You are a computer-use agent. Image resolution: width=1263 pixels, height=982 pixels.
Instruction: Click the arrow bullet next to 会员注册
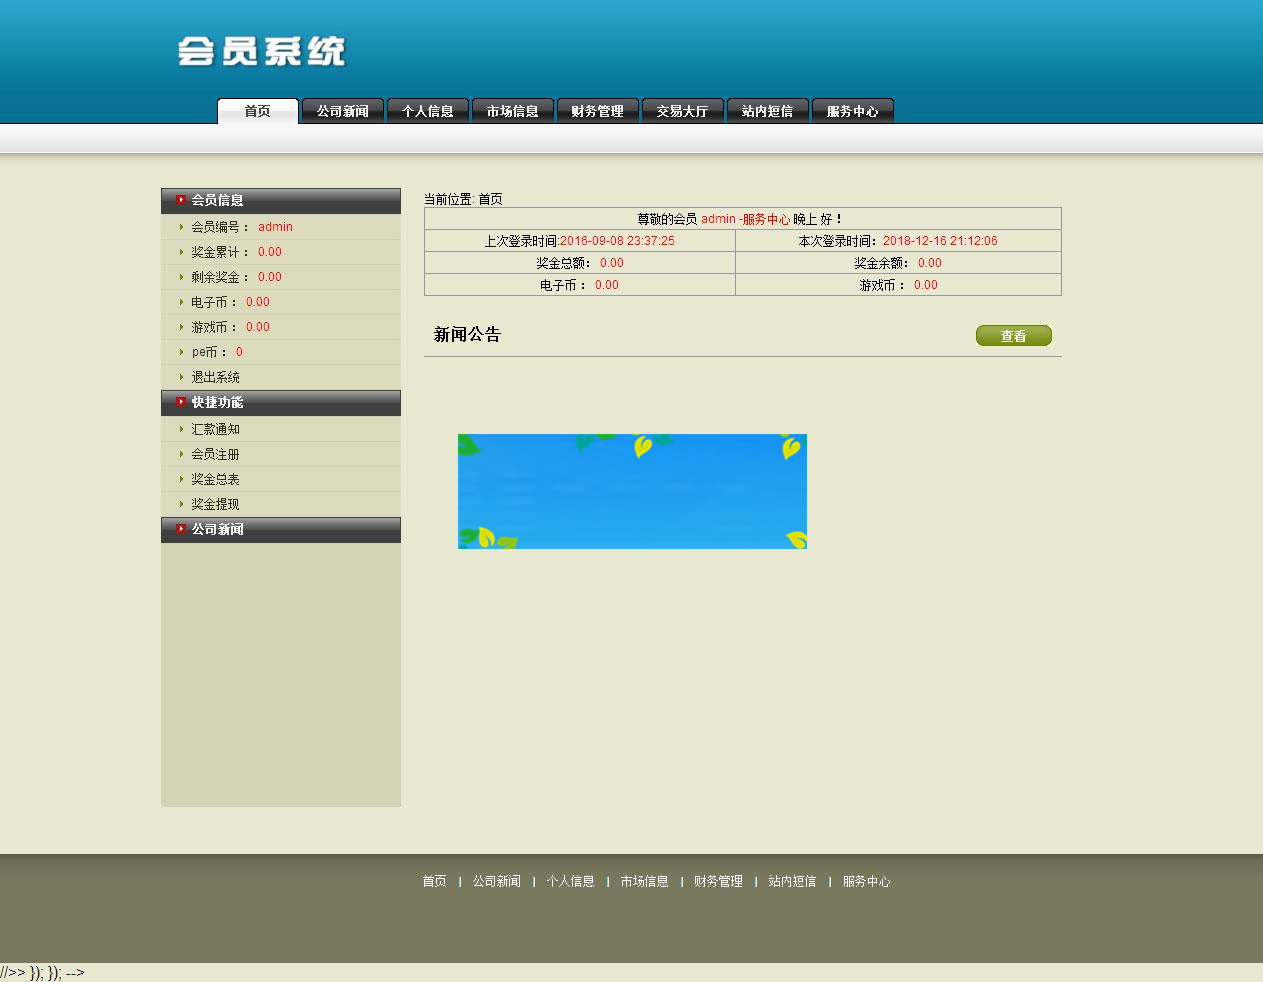pos(181,454)
